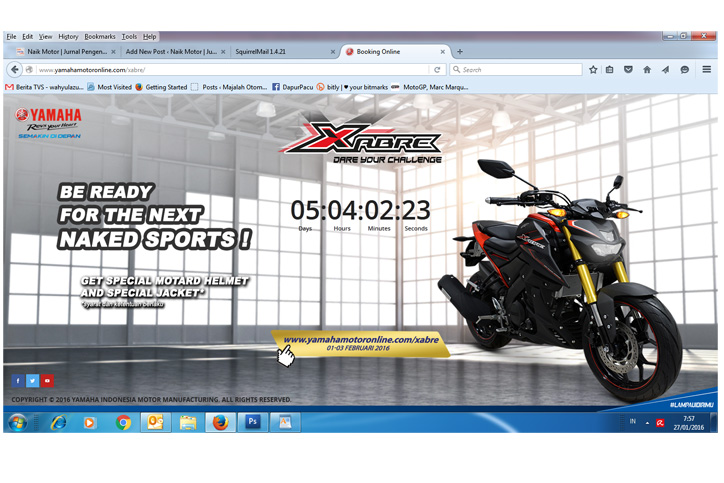Reload the page with the refresh icon
Viewport: 724px width, 483px height.
point(437,70)
